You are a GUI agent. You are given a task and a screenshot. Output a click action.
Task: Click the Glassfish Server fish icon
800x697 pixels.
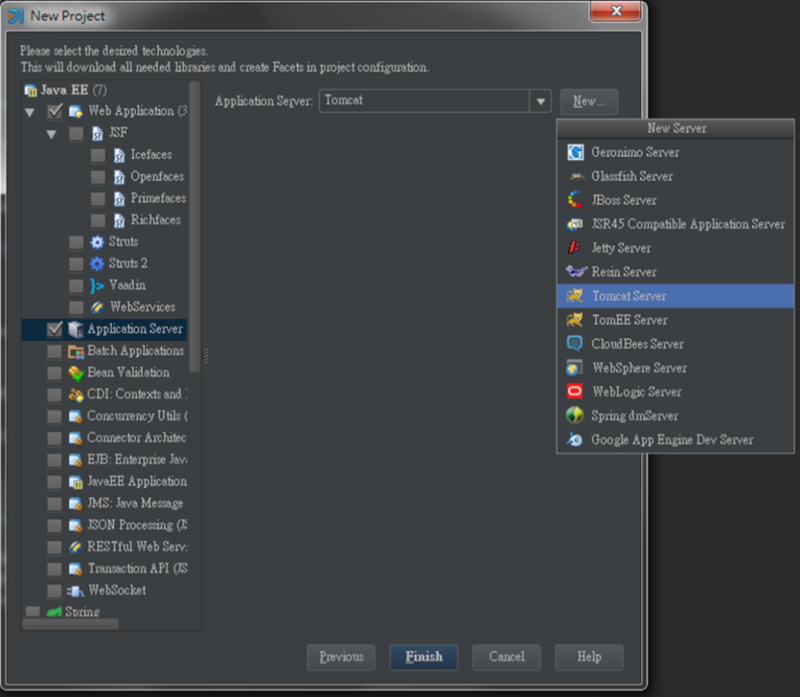(x=575, y=176)
